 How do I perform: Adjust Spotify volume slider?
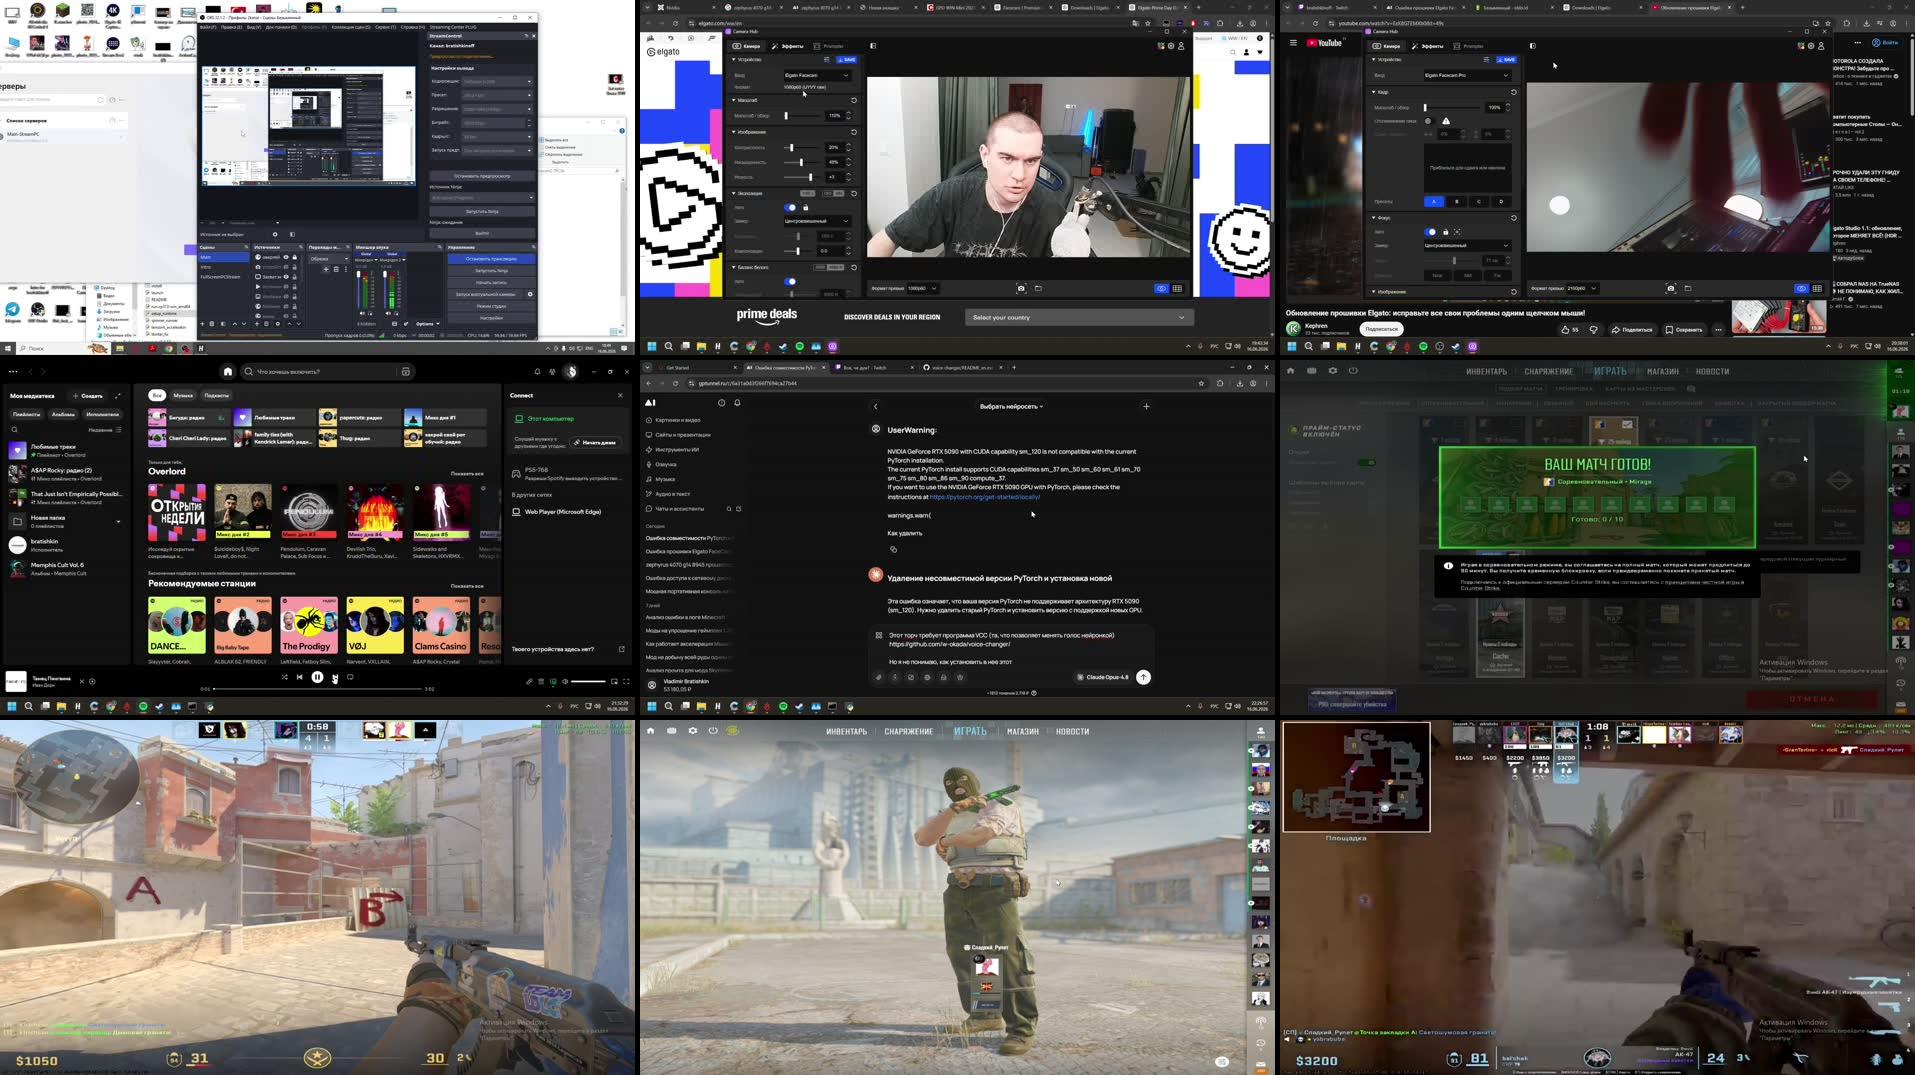pos(588,682)
